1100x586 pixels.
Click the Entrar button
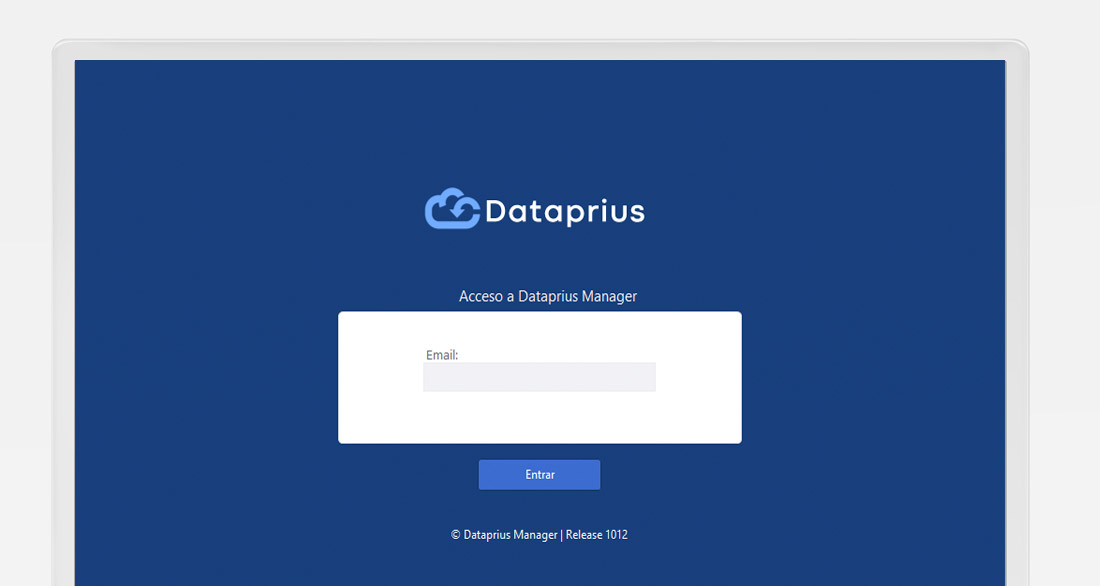(539, 474)
